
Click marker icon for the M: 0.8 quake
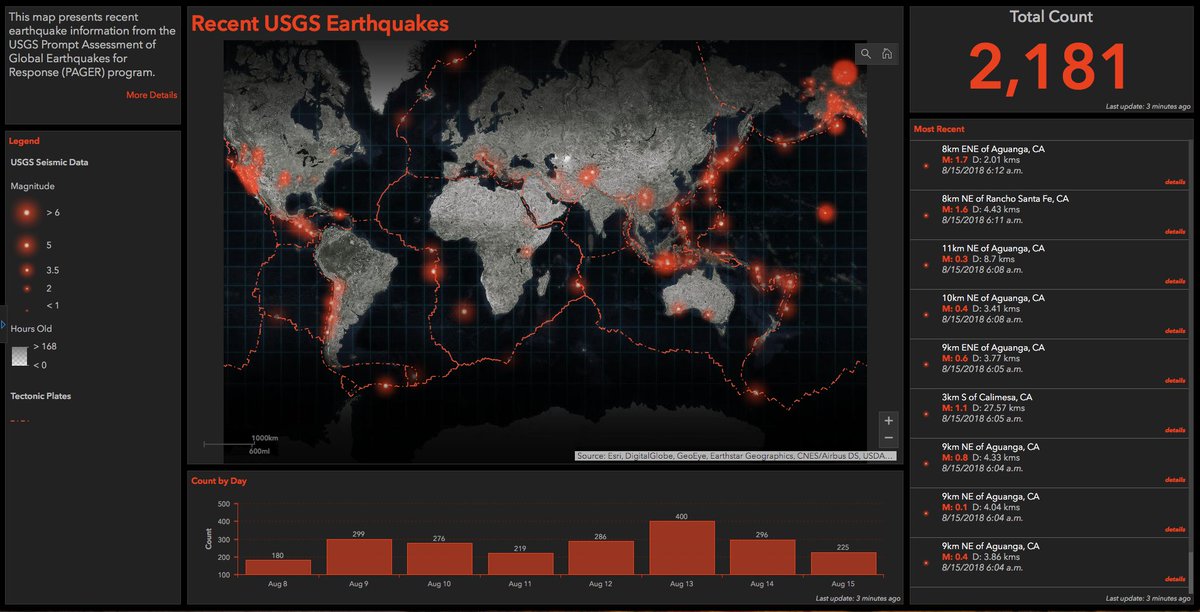pos(927,463)
